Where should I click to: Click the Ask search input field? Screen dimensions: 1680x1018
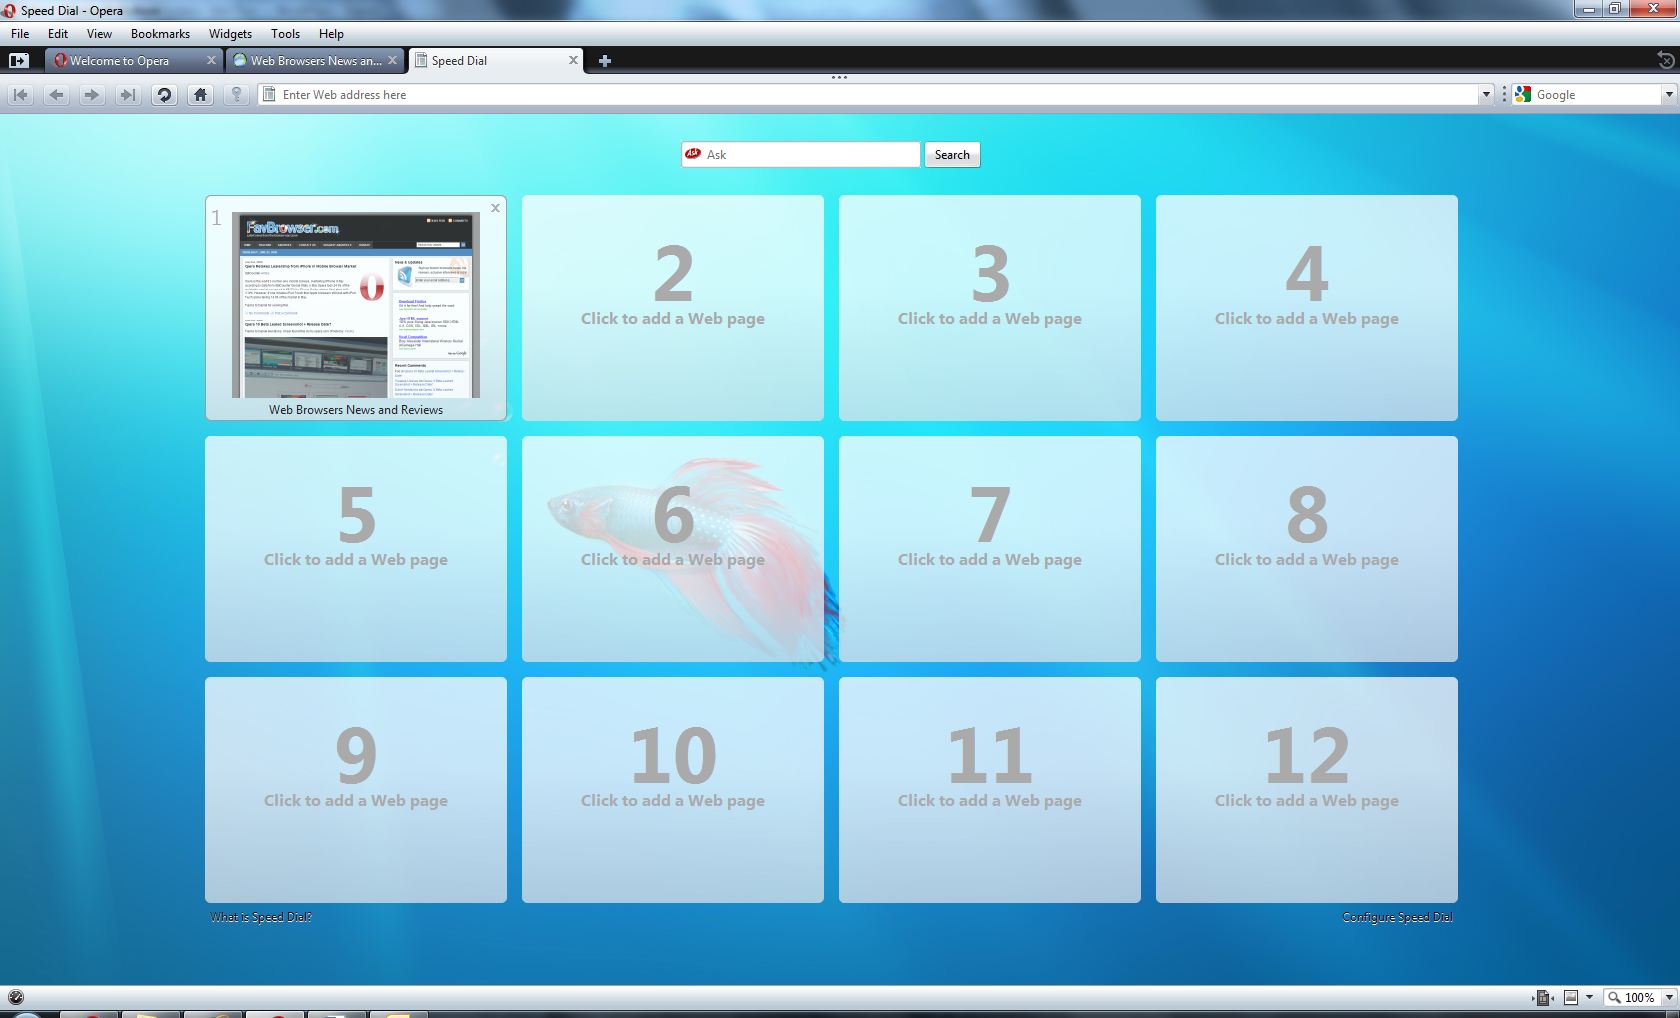810,155
